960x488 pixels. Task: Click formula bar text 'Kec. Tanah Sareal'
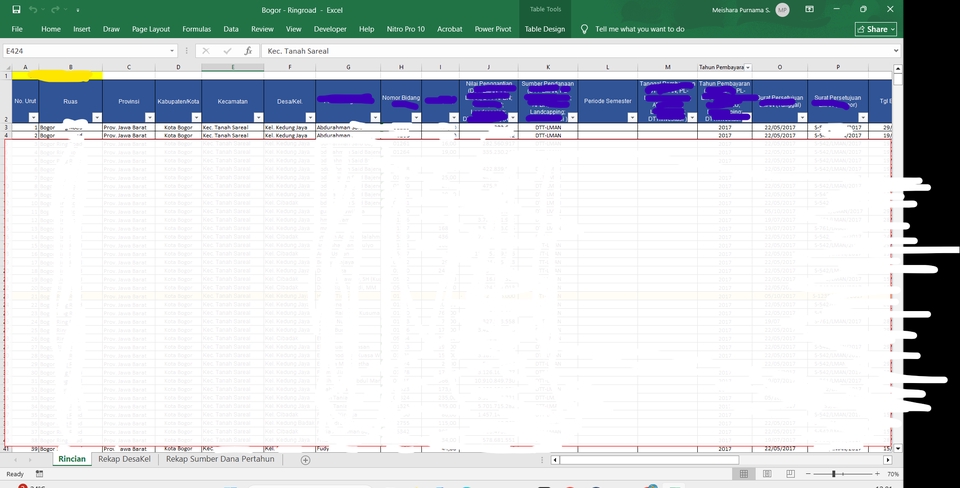pos(298,51)
